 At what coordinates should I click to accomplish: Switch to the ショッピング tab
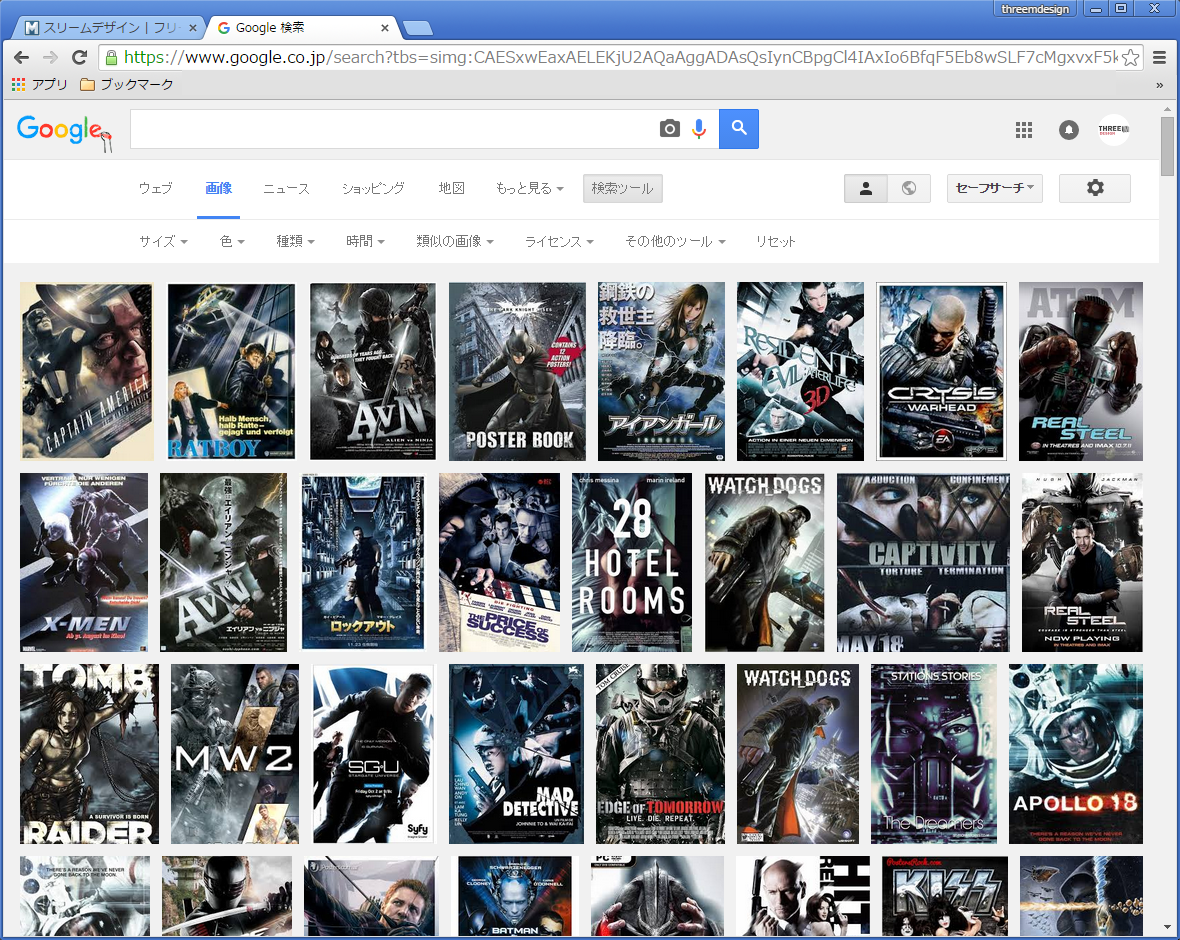tap(373, 188)
